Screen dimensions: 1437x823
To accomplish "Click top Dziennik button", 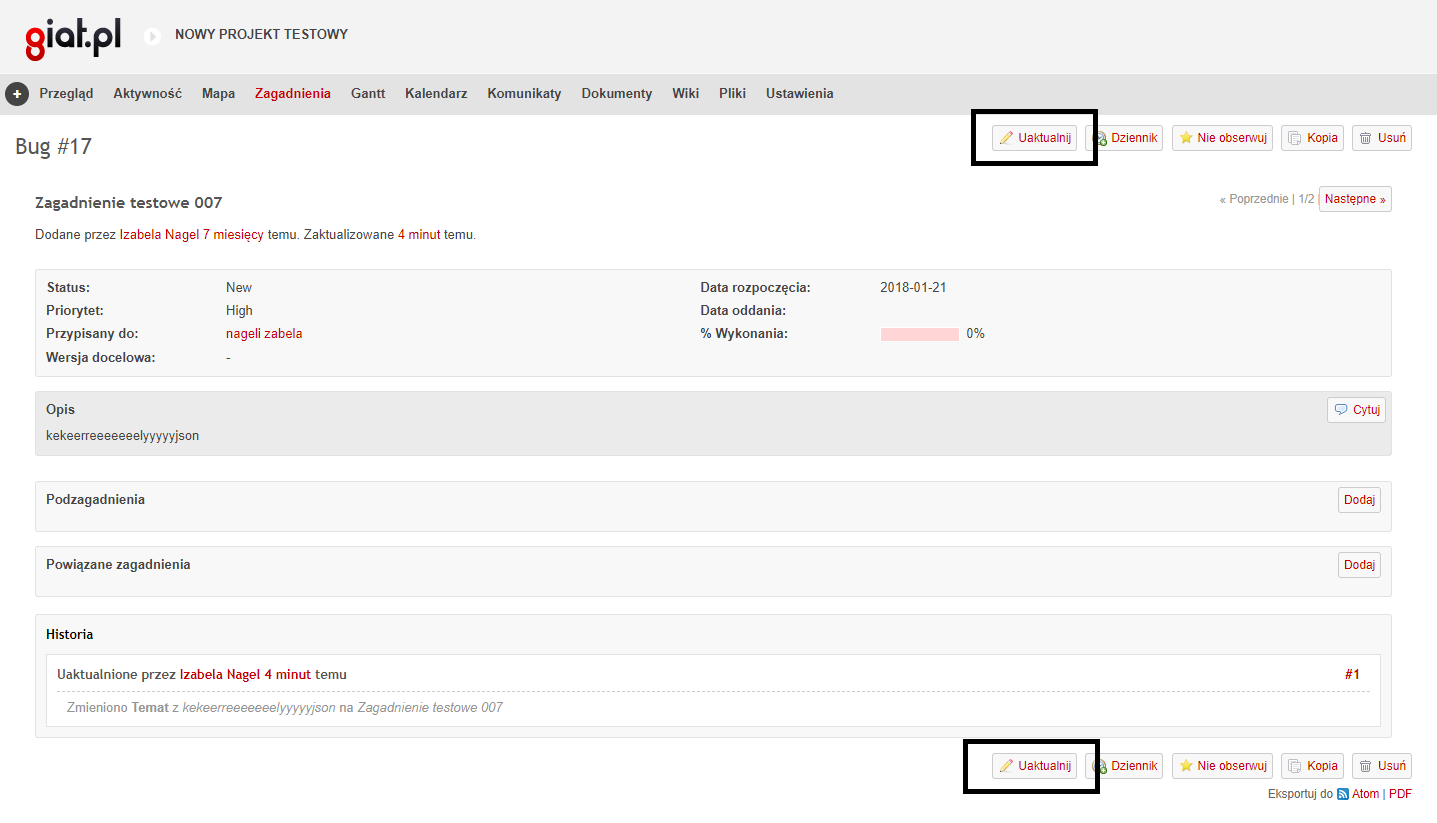I will pos(1124,138).
